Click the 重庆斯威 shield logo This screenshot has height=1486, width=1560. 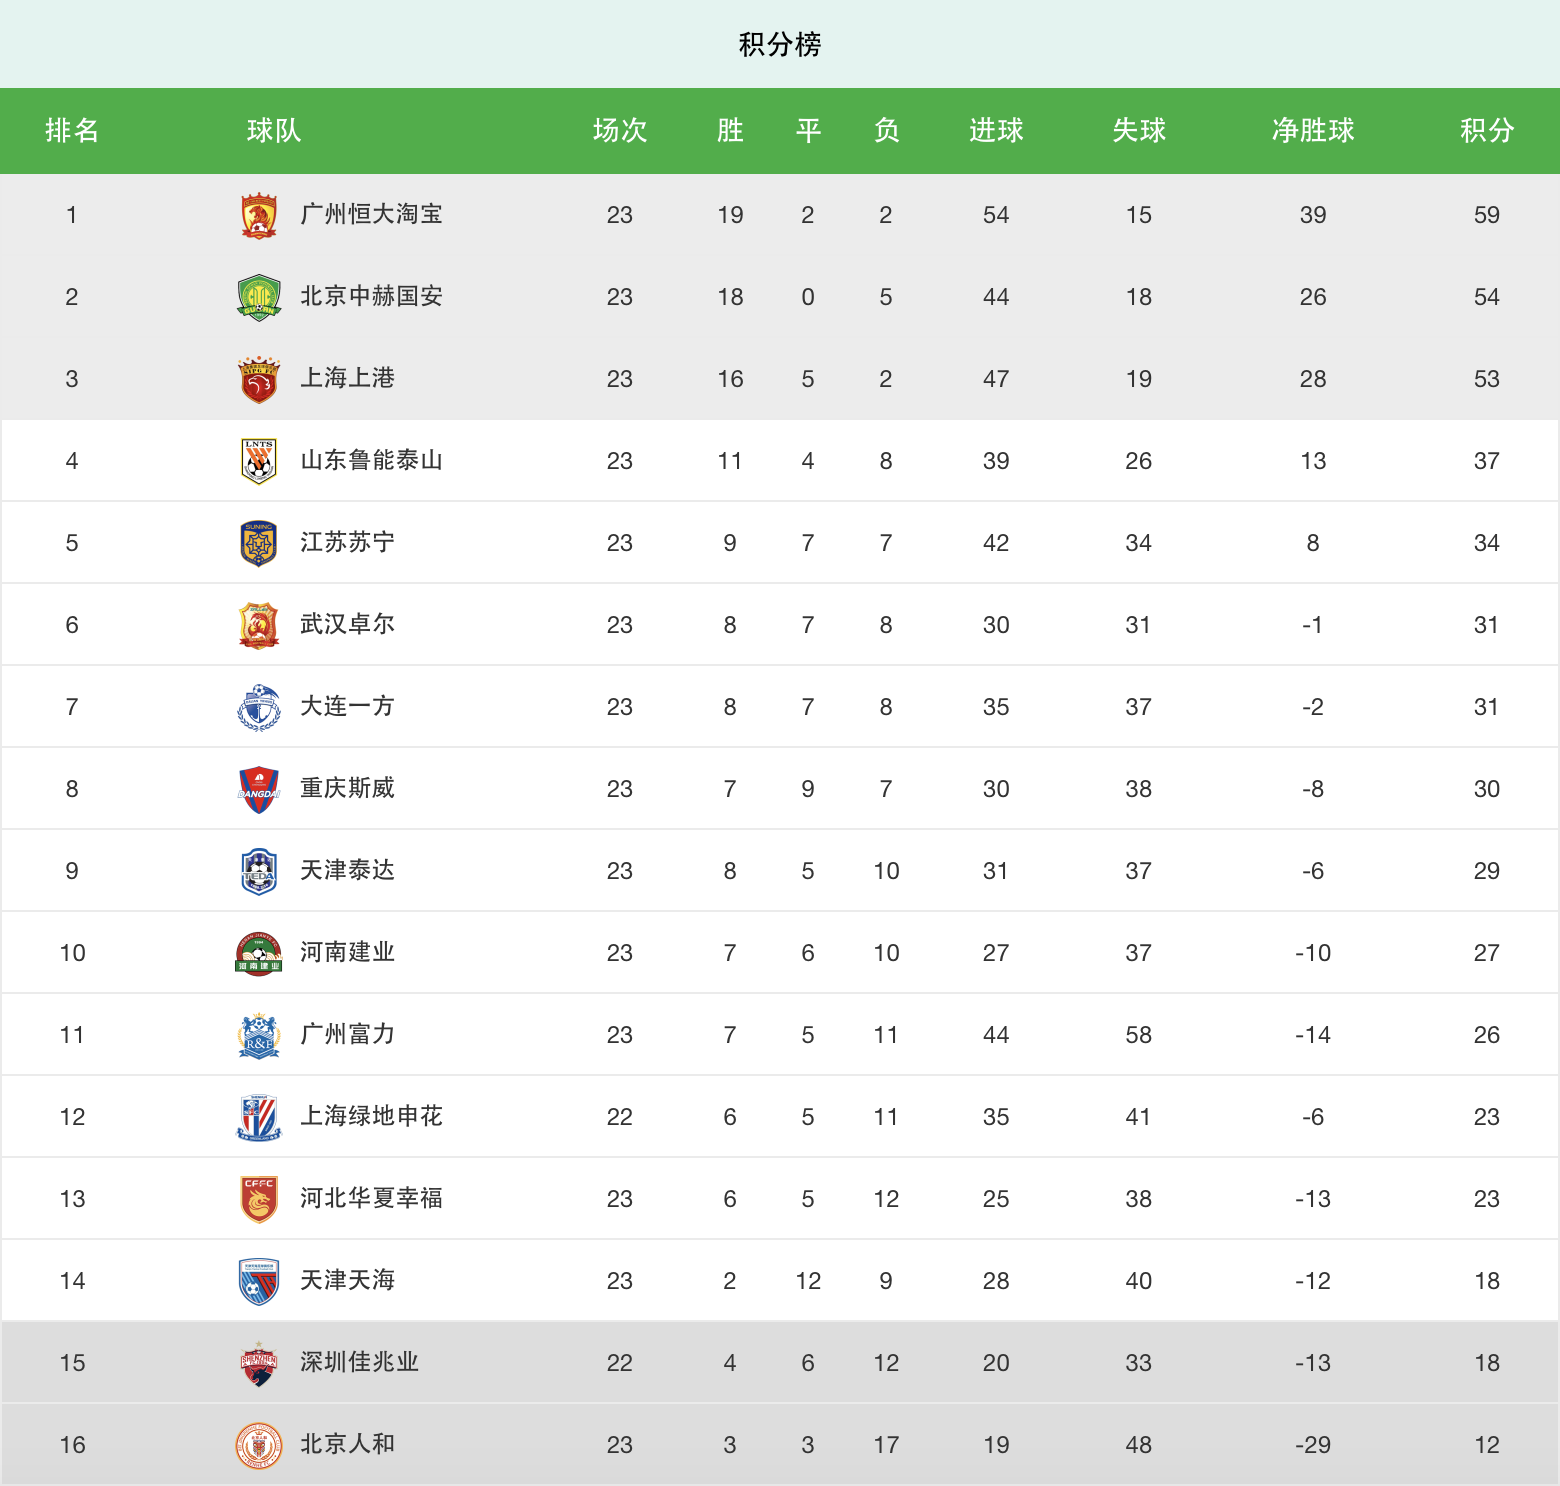point(259,789)
